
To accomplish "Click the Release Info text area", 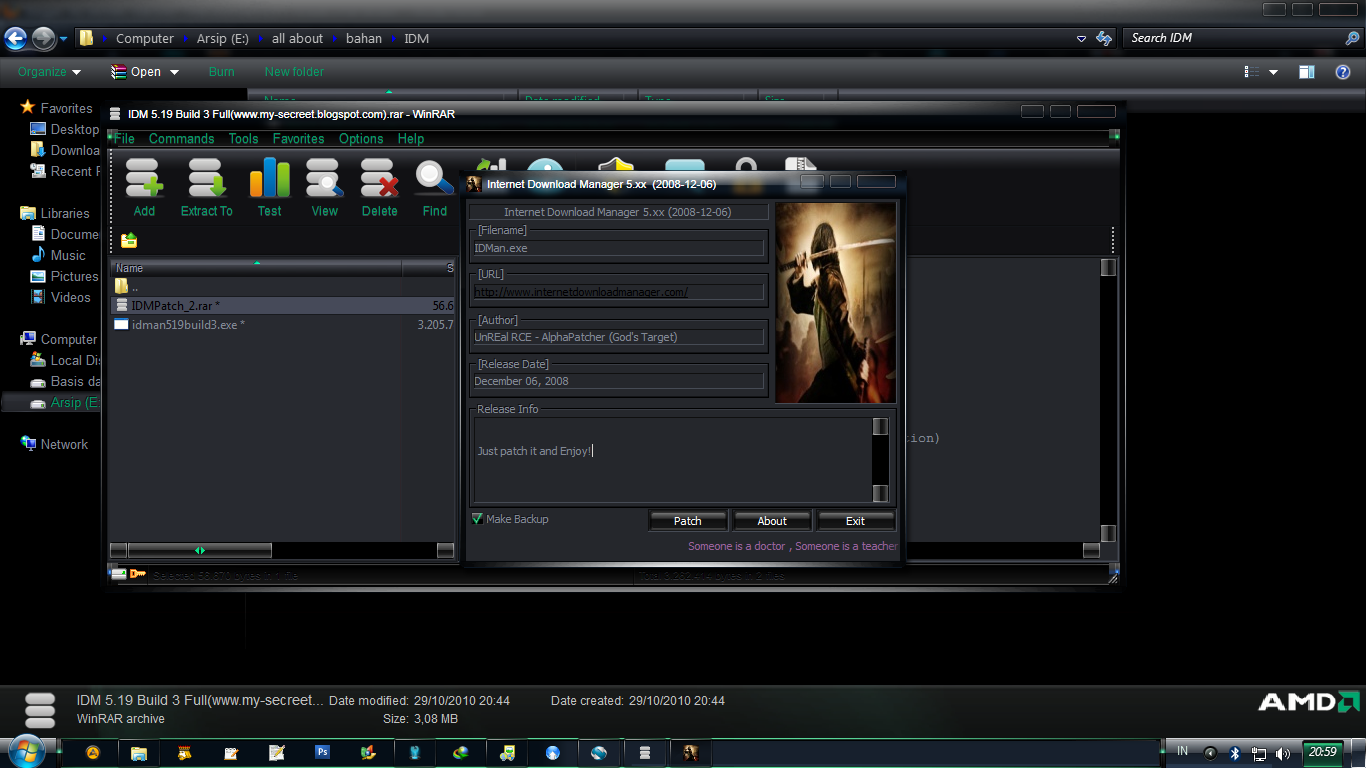I will (672, 459).
